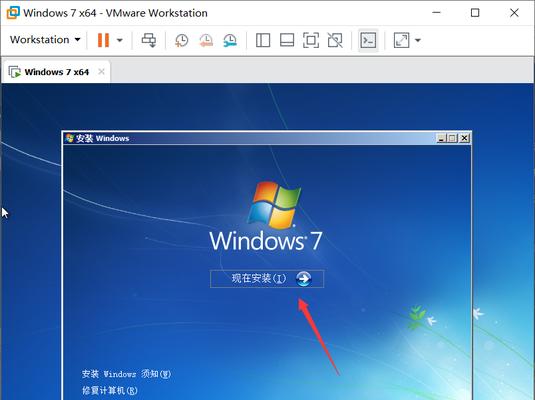Open the console view icon
Screen dimensions: 535x400
coord(368,40)
